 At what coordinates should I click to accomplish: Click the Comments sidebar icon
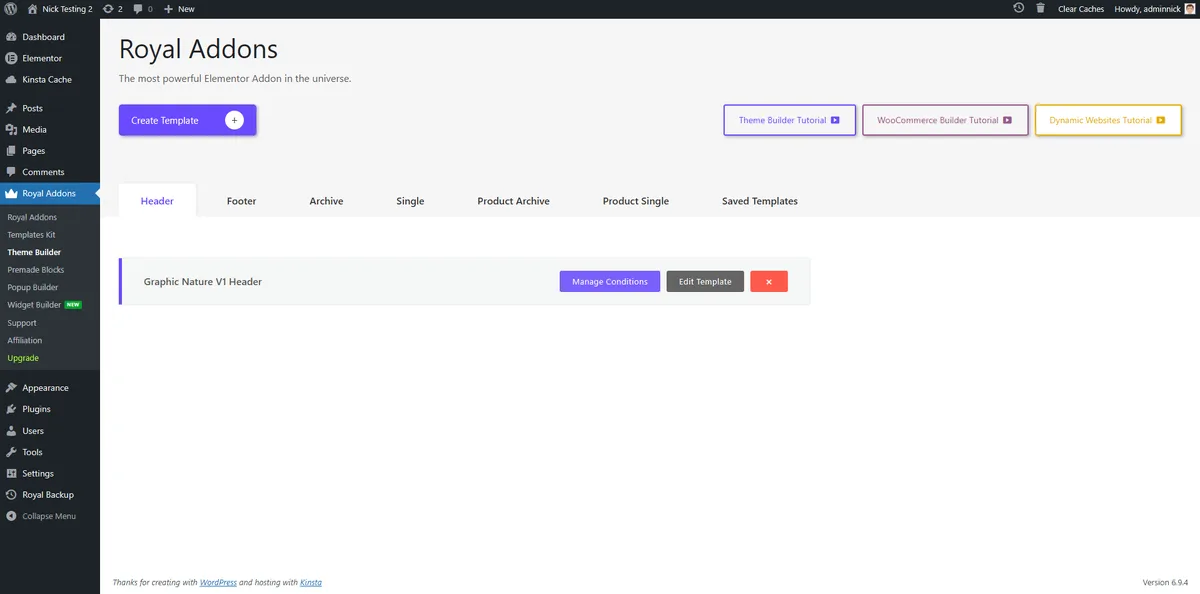tap(11, 172)
